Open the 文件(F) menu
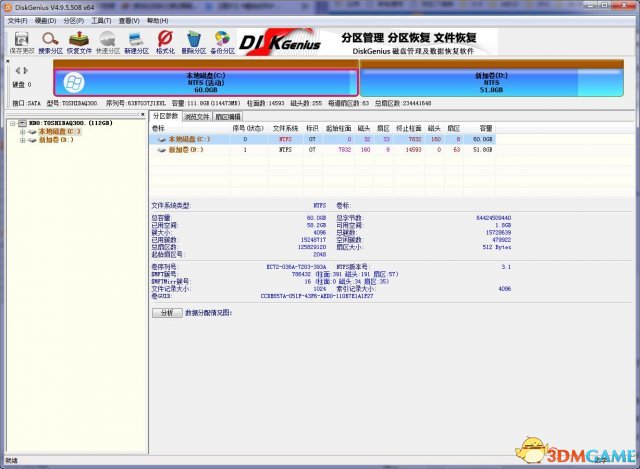The height and width of the screenshot is (469, 640). (x=18, y=21)
